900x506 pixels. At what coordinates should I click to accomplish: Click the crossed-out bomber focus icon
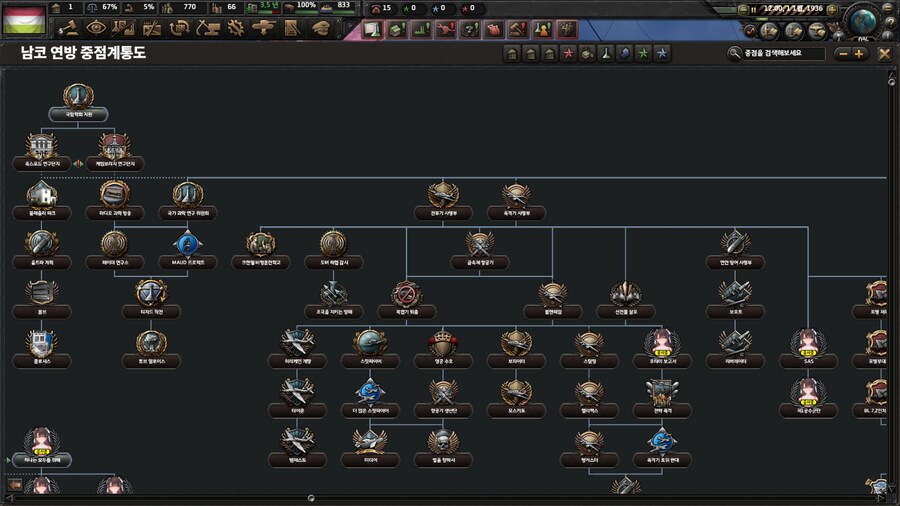[406, 294]
